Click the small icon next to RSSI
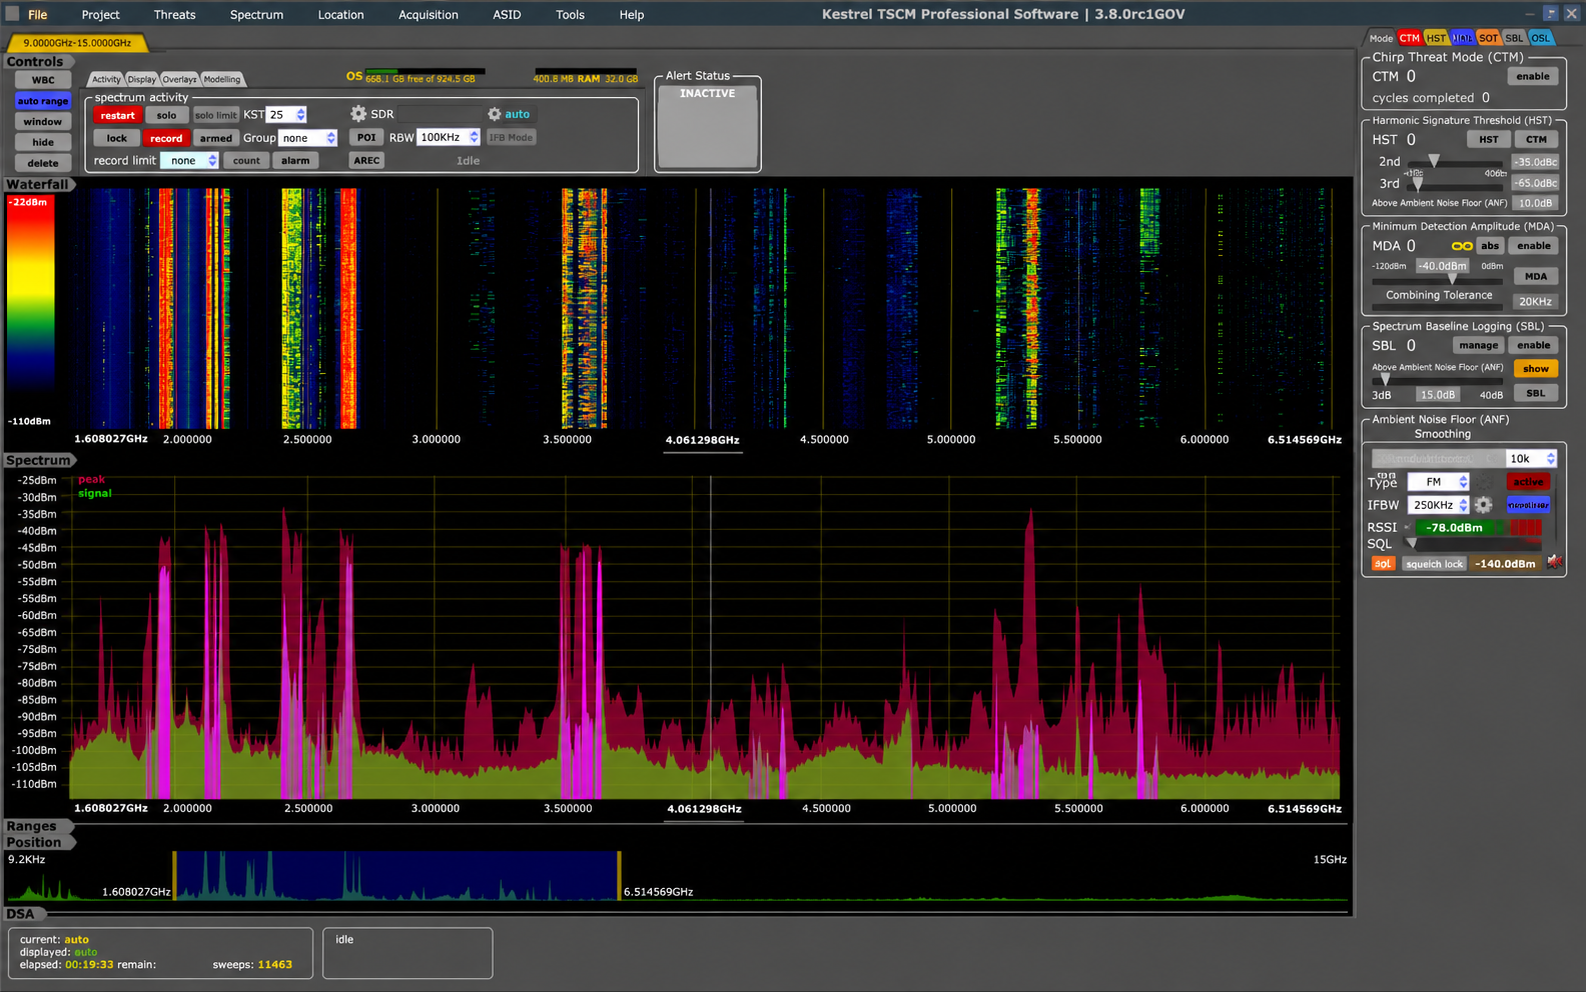 click(1407, 527)
